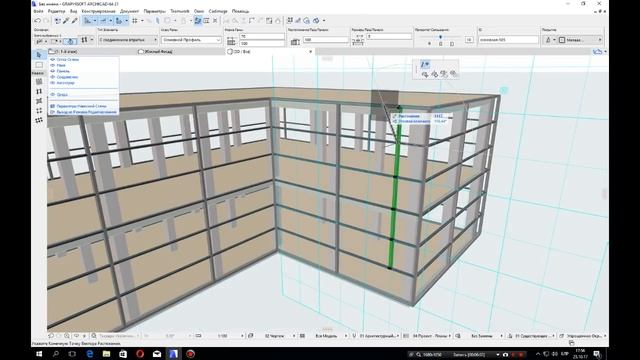The height and width of the screenshot is (360, 640).
Task: Click the Mail icon in taskbar
Action: pos(157,354)
